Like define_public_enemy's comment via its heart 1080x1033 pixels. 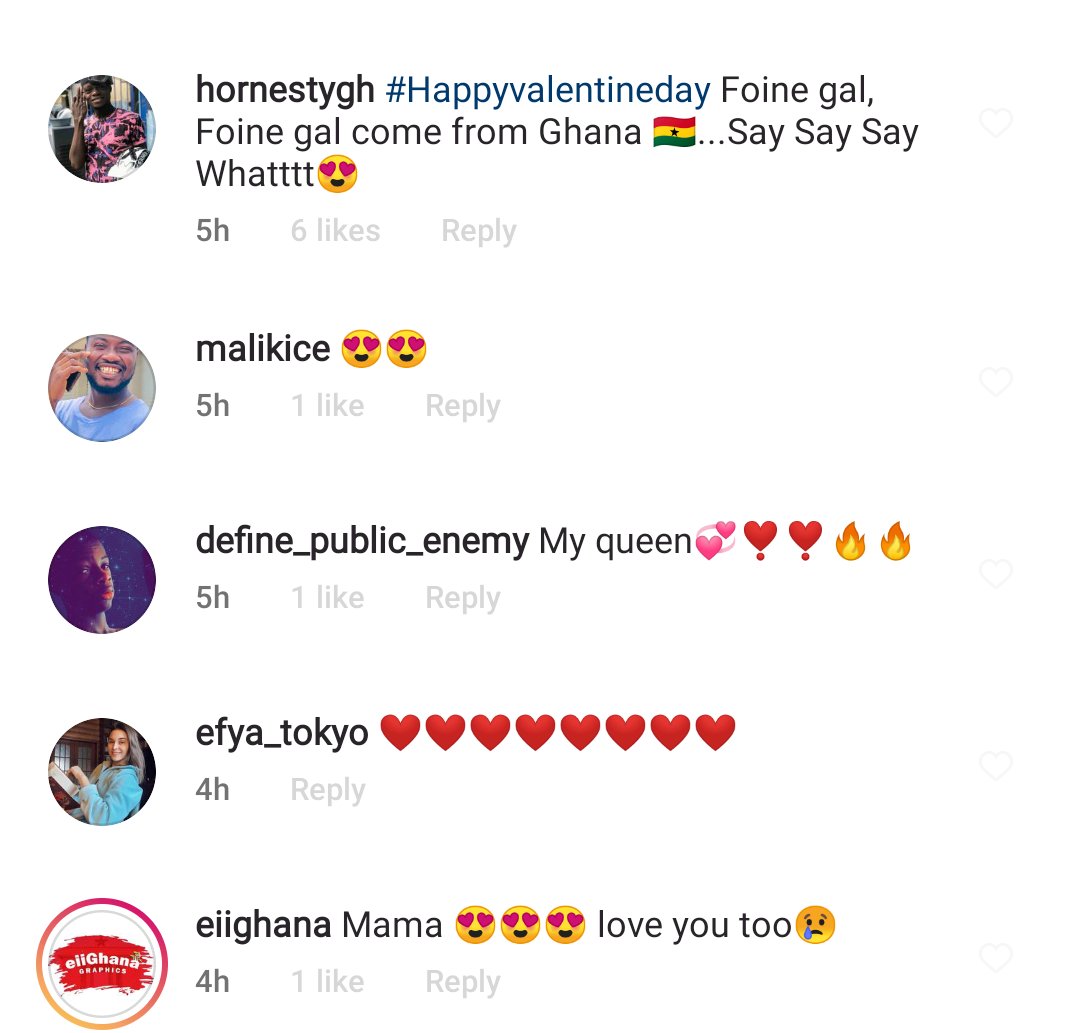[995, 574]
